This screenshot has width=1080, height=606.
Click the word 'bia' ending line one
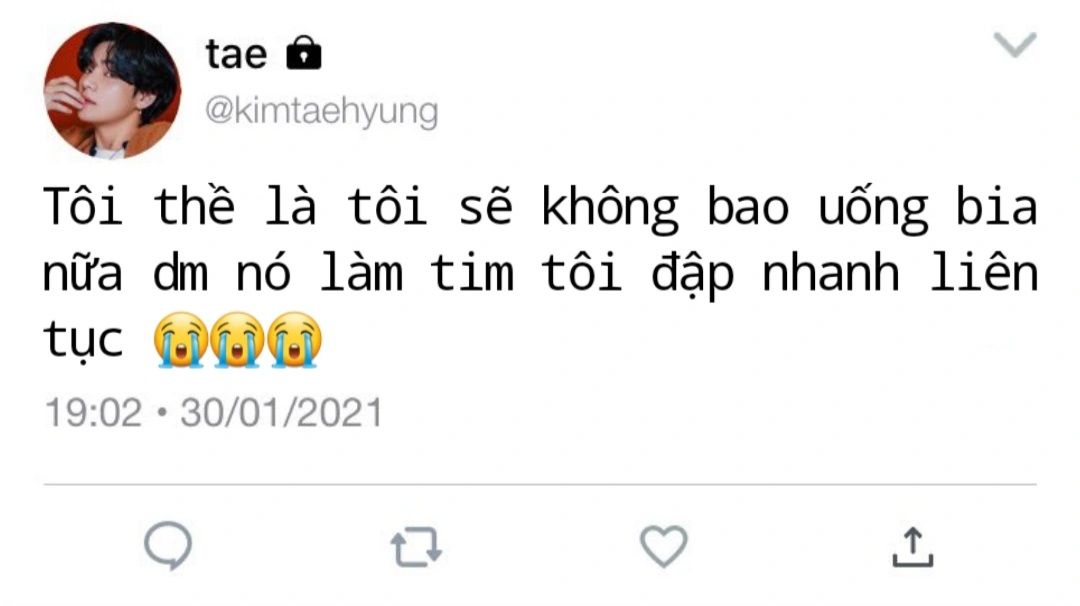click(x=997, y=206)
